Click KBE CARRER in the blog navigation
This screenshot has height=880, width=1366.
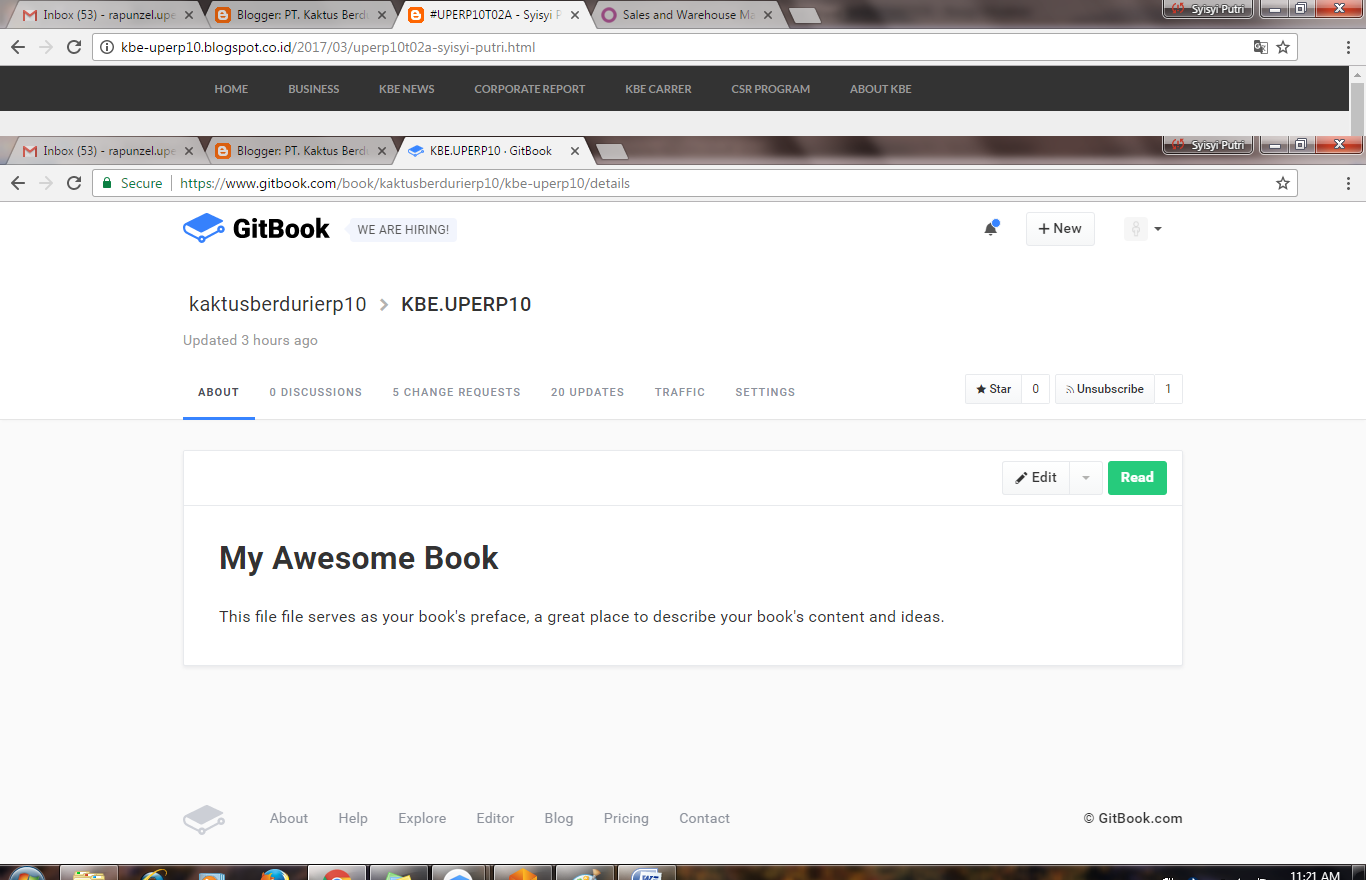click(658, 89)
